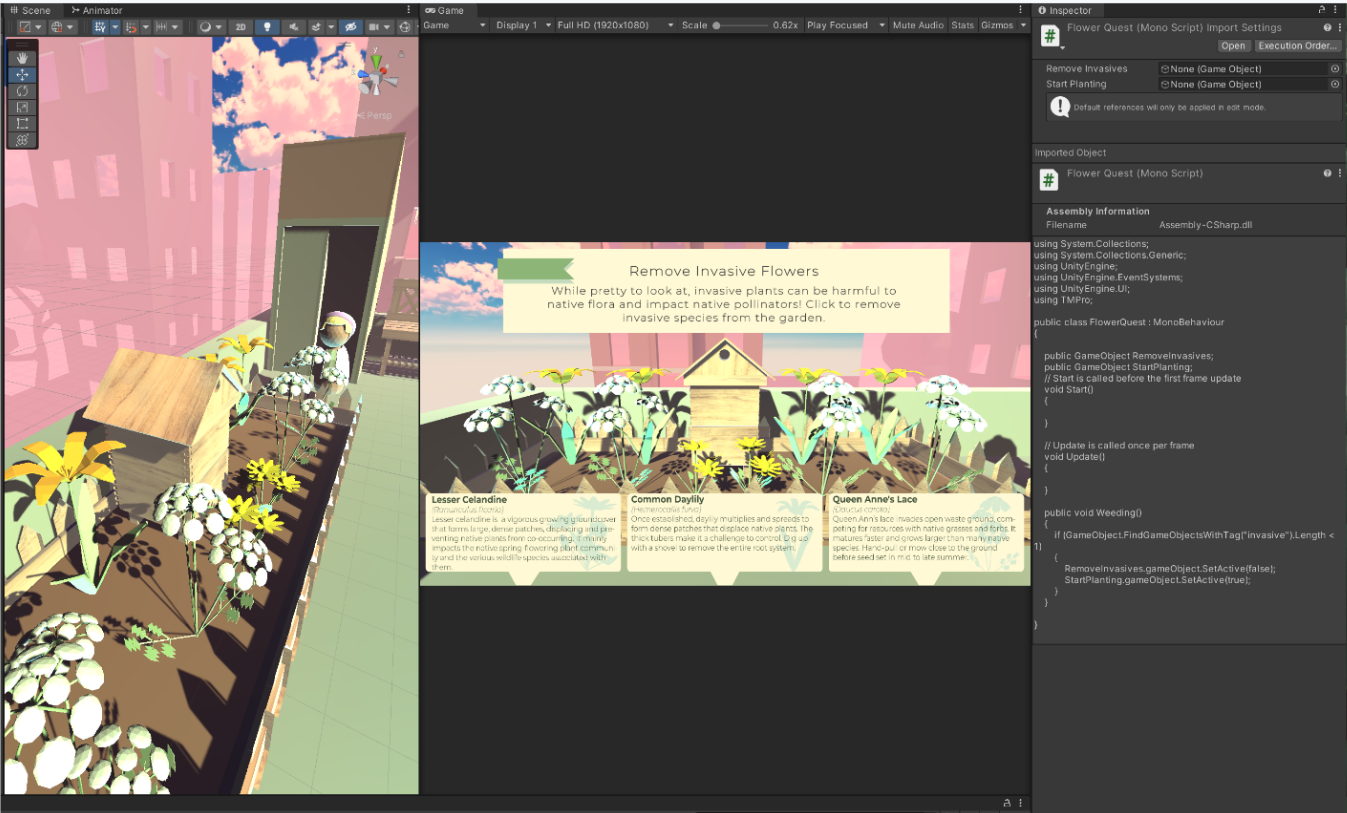
Task: Click the draw mode shading sphere icon
Action: (x=206, y=27)
